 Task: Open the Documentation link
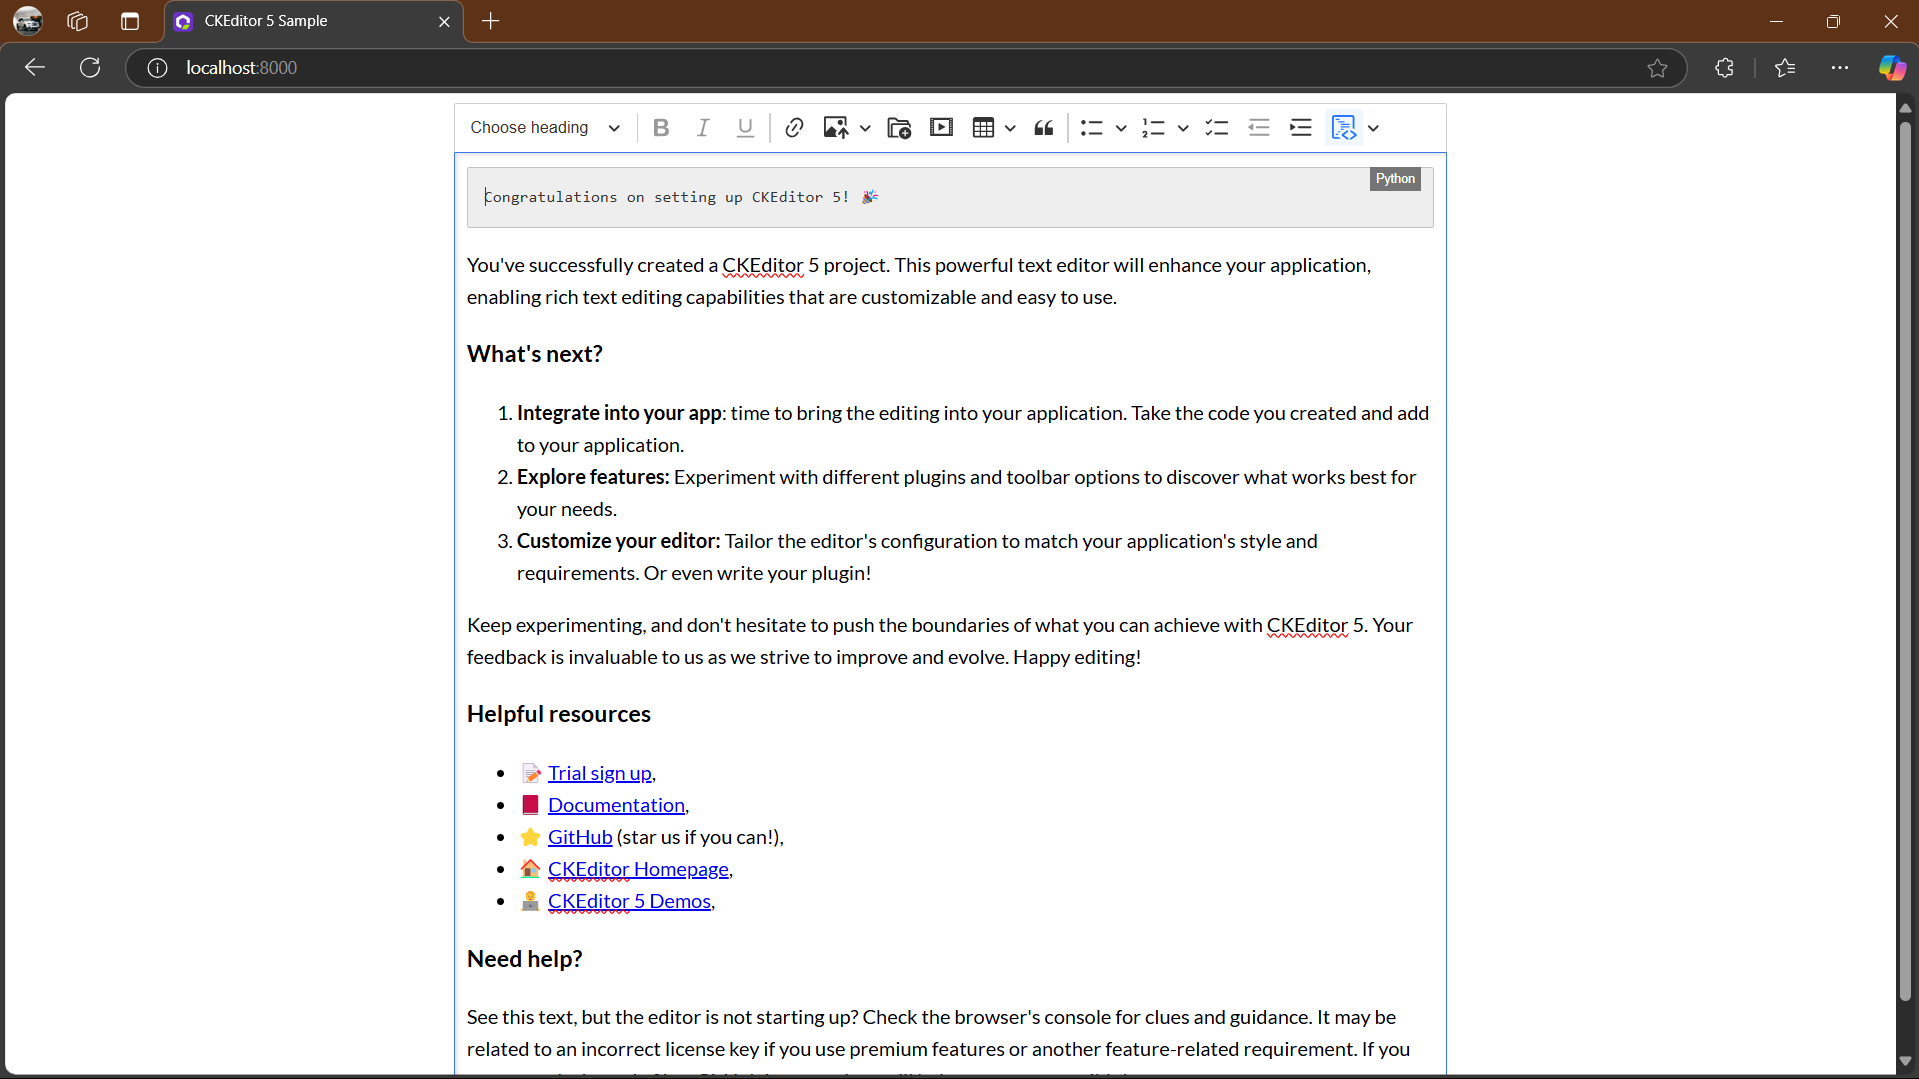pyautogui.click(x=616, y=804)
